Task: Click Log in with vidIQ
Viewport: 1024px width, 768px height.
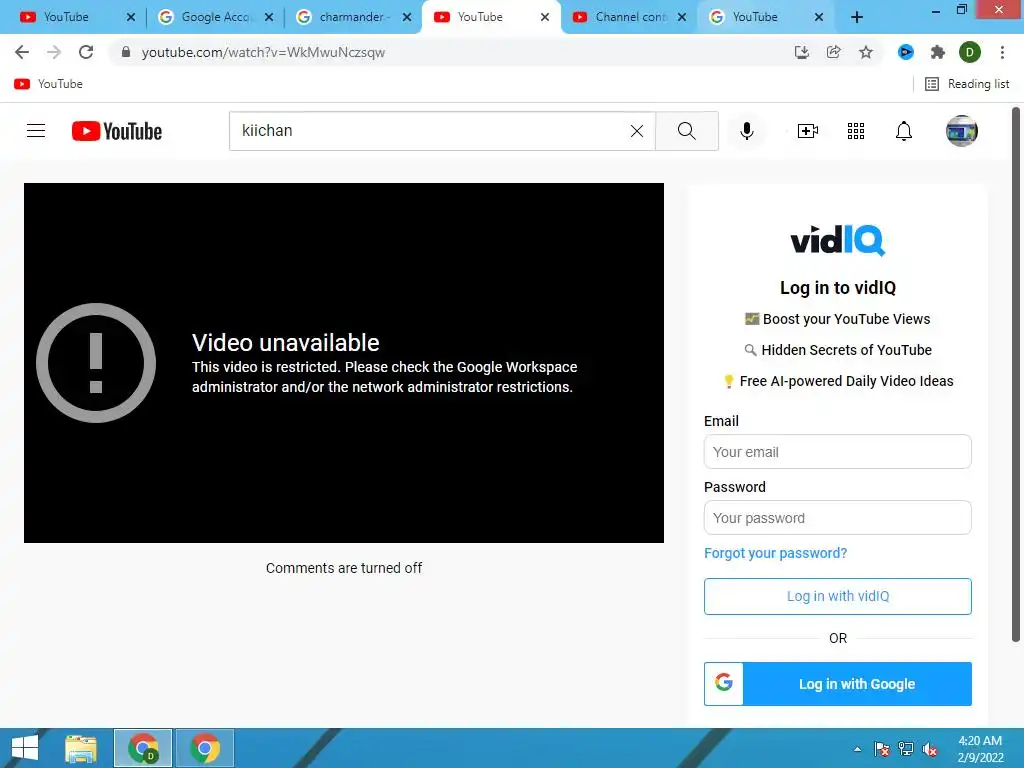Action: click(x=837, y=596)
